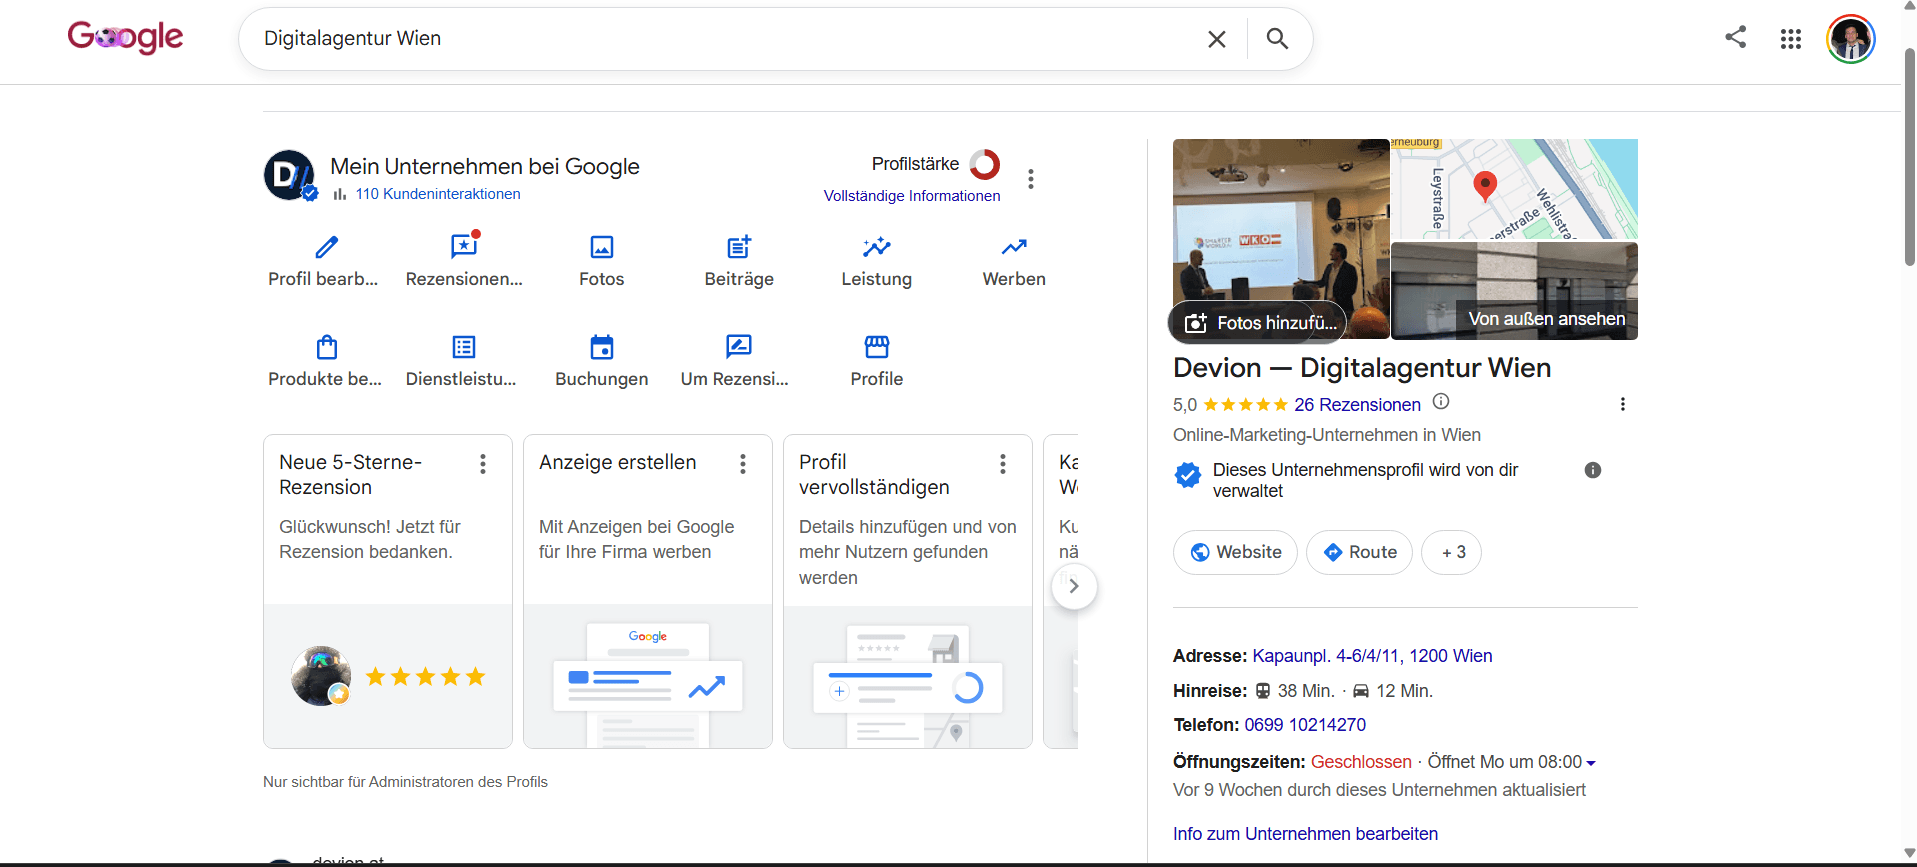Click the search magnifier icon

point(1277,38)
